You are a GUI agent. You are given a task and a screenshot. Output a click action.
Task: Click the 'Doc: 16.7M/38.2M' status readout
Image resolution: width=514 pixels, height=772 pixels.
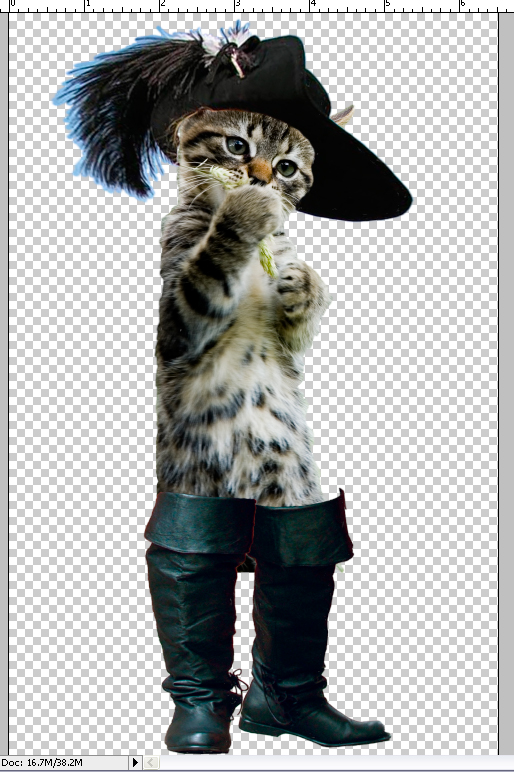pos(42,763)
